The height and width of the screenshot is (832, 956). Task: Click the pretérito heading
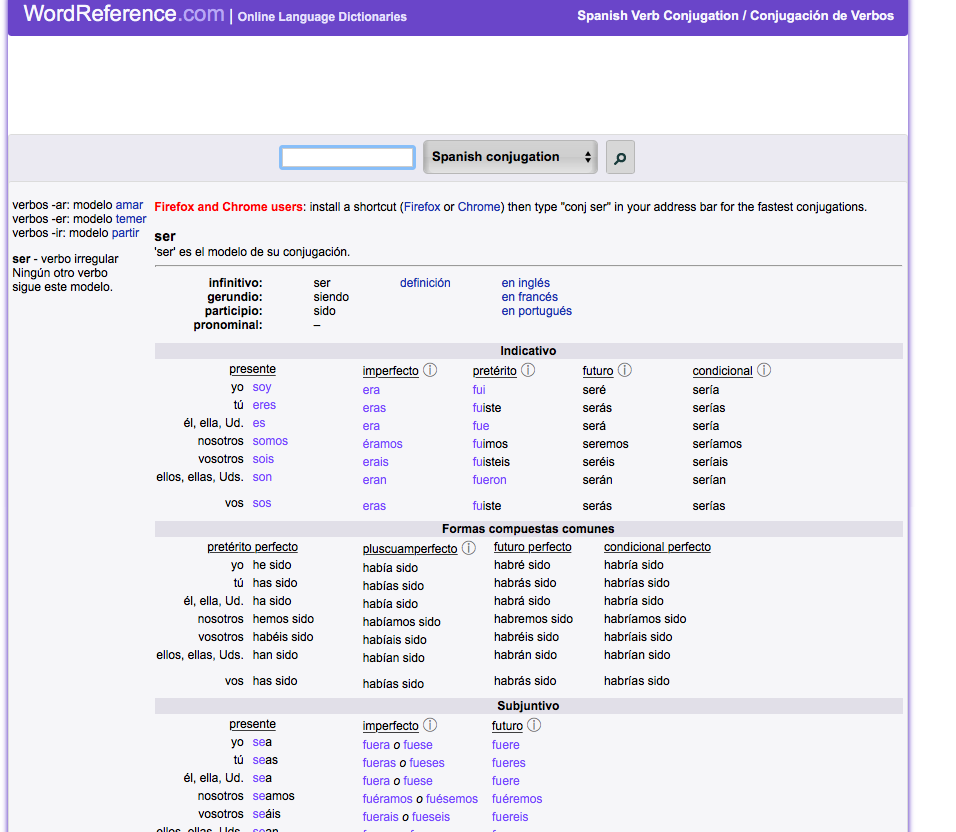494,371
